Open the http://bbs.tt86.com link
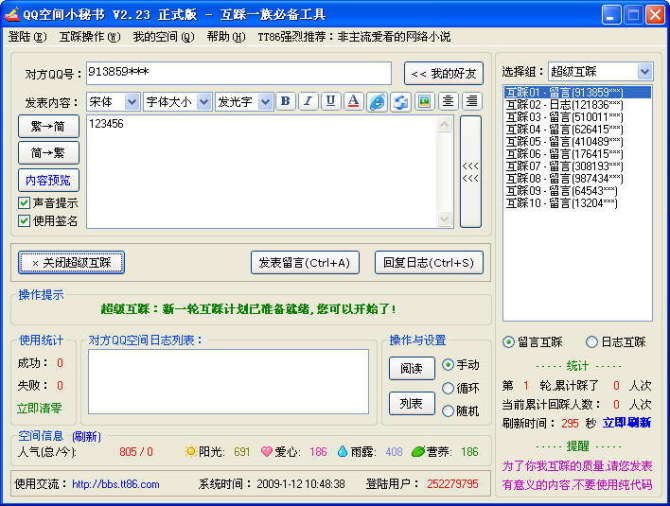The image size is (670, 506). 115,484
